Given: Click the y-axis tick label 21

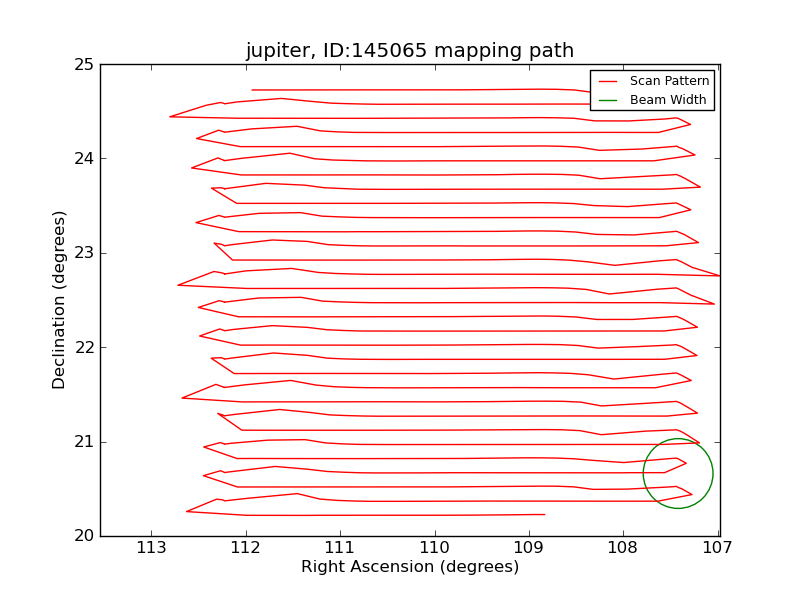Looking at the screenshot, I should [84, 442].
